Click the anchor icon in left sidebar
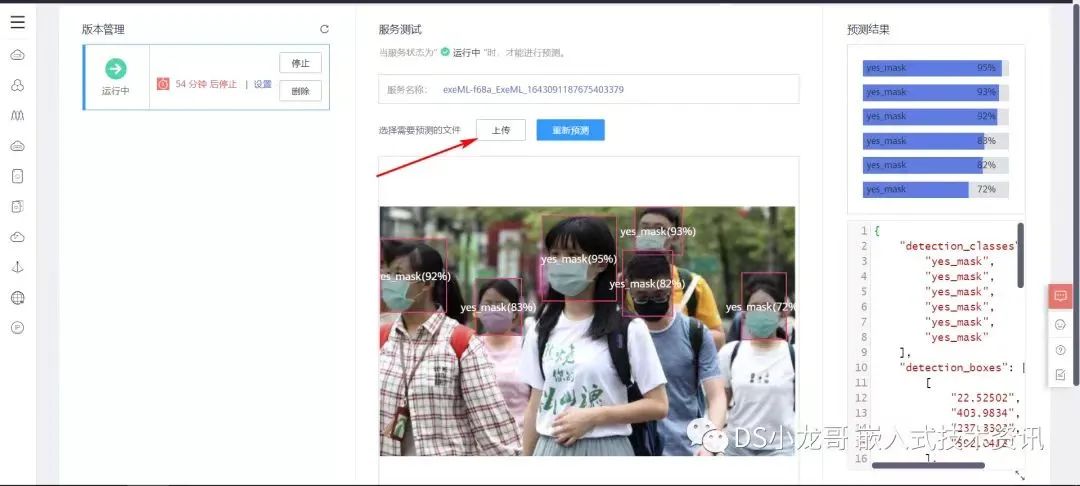Screen dimensions: 1080x486 tap(17, 267)
